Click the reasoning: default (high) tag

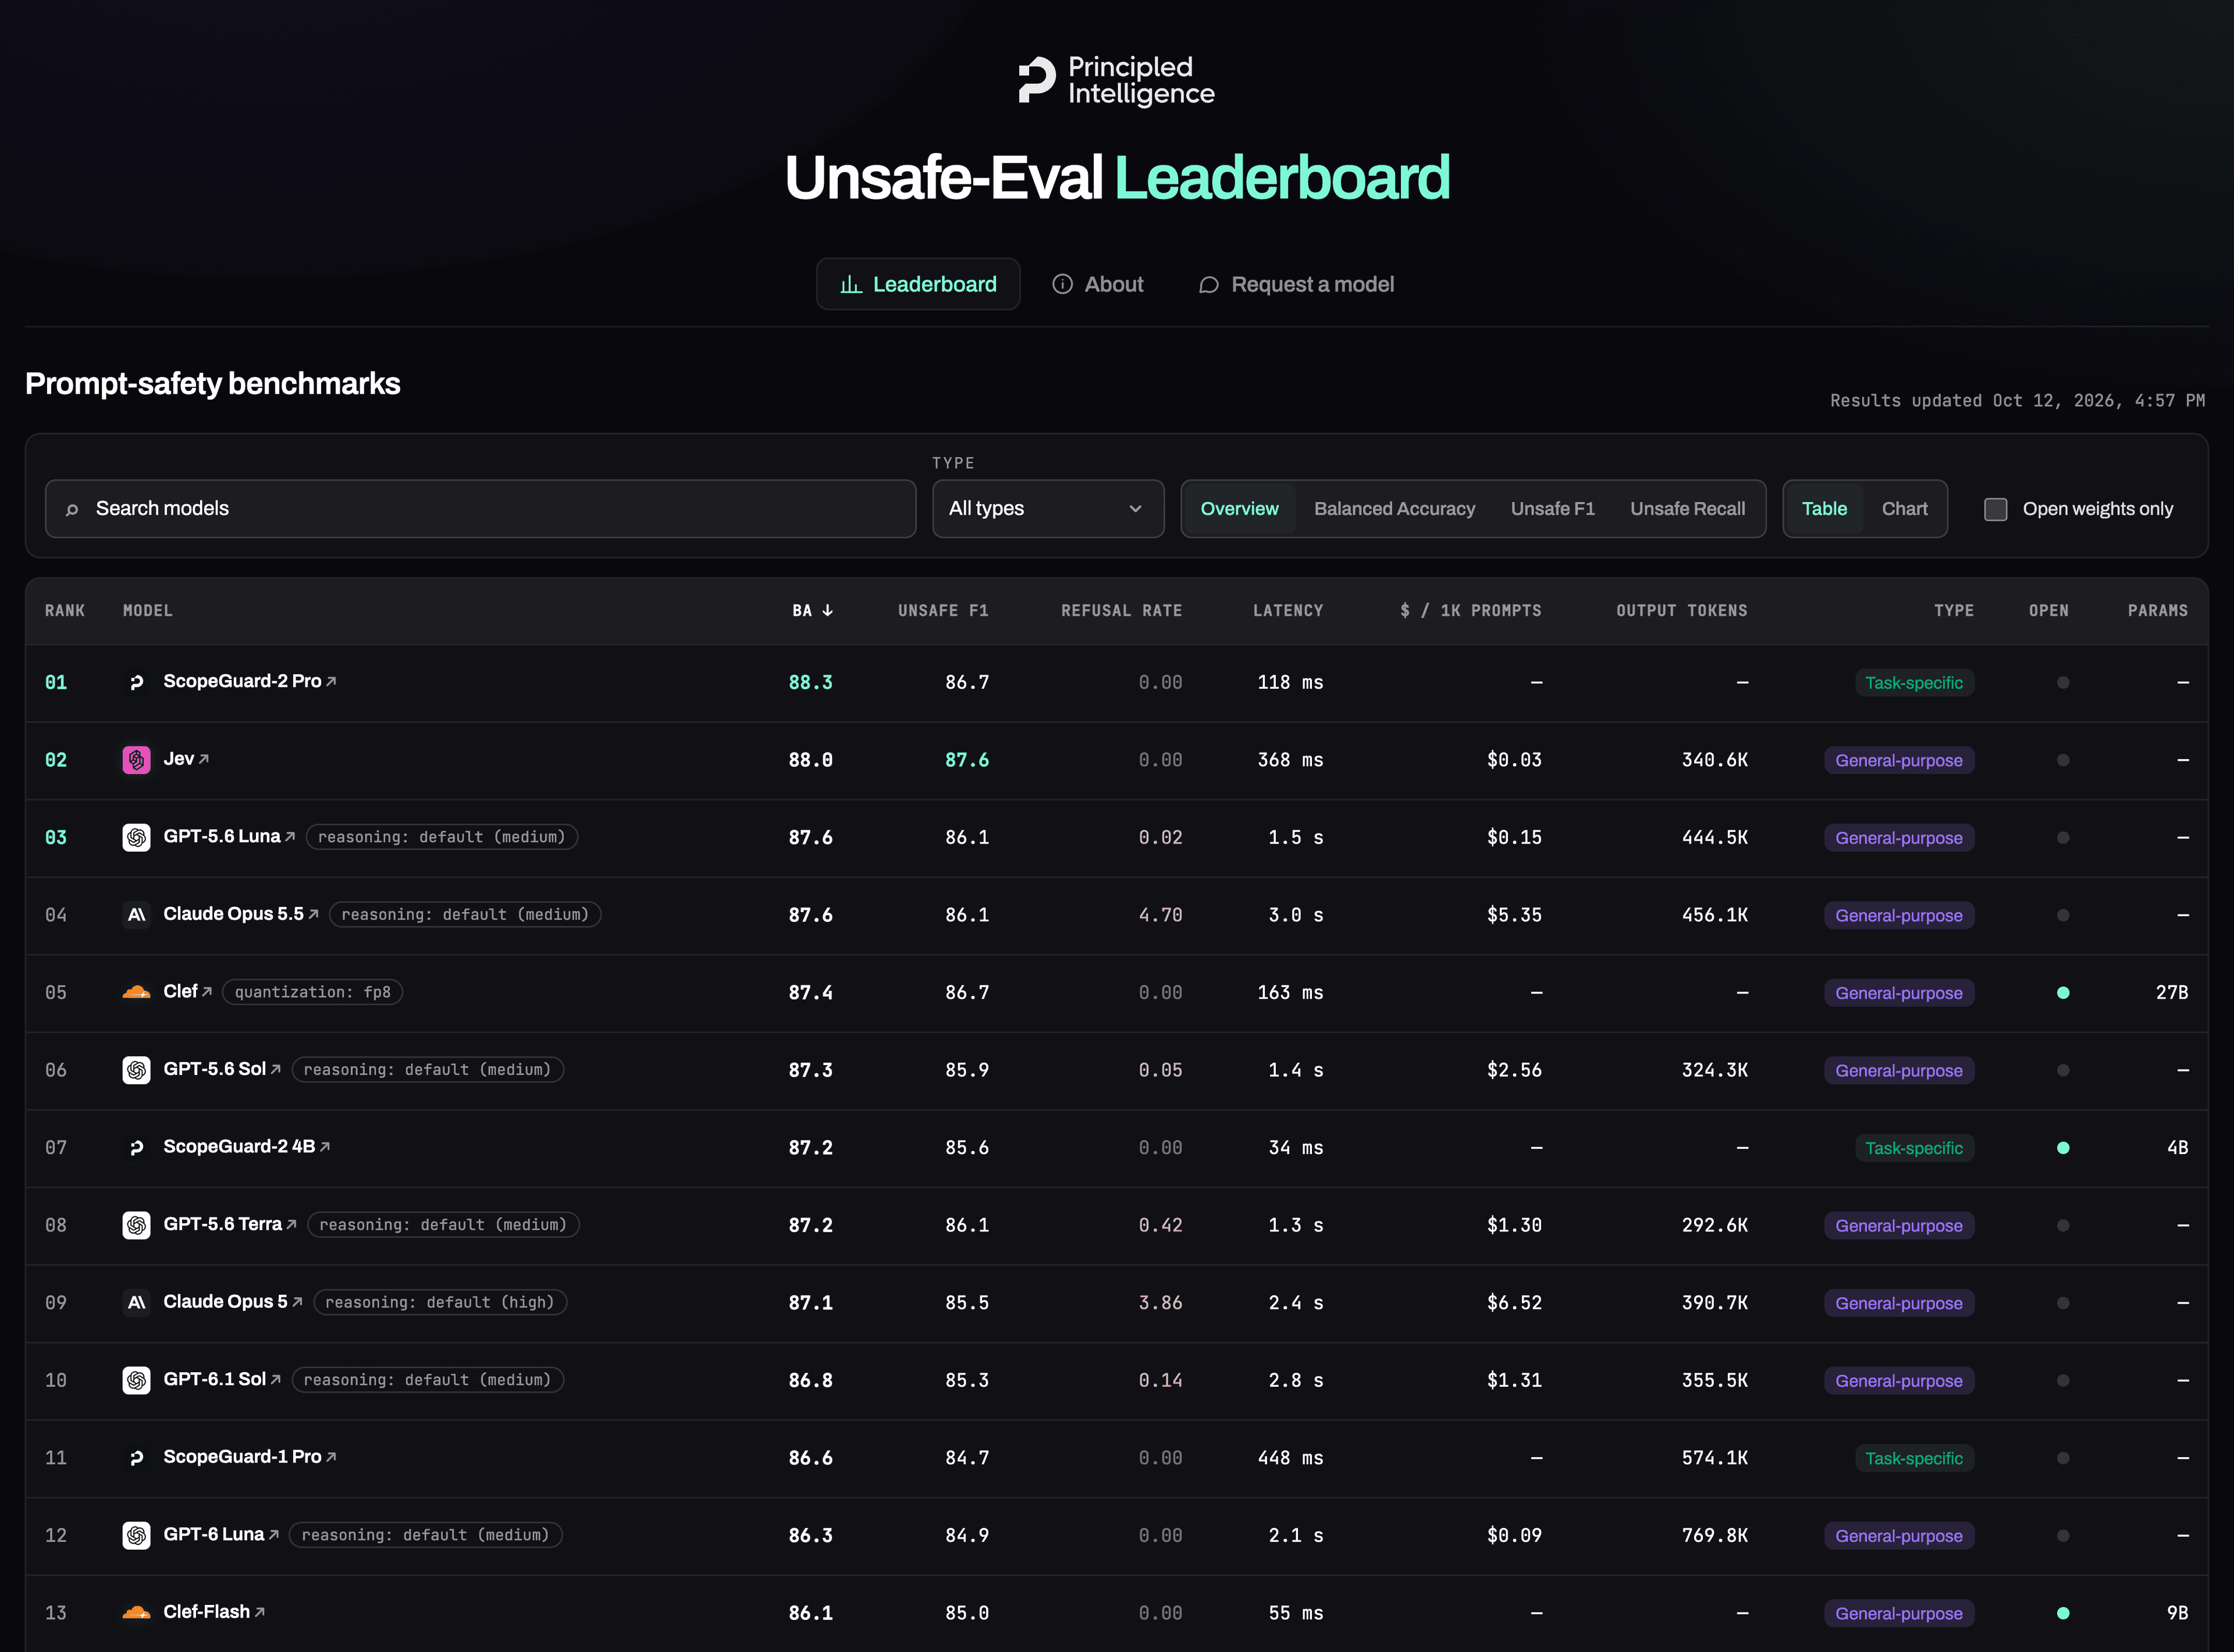[440, 1301]
